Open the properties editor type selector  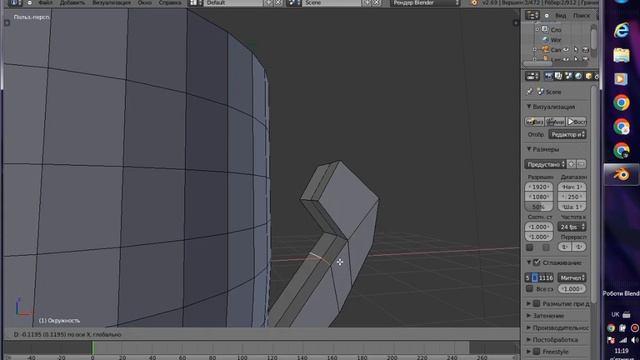coord(532,76)
